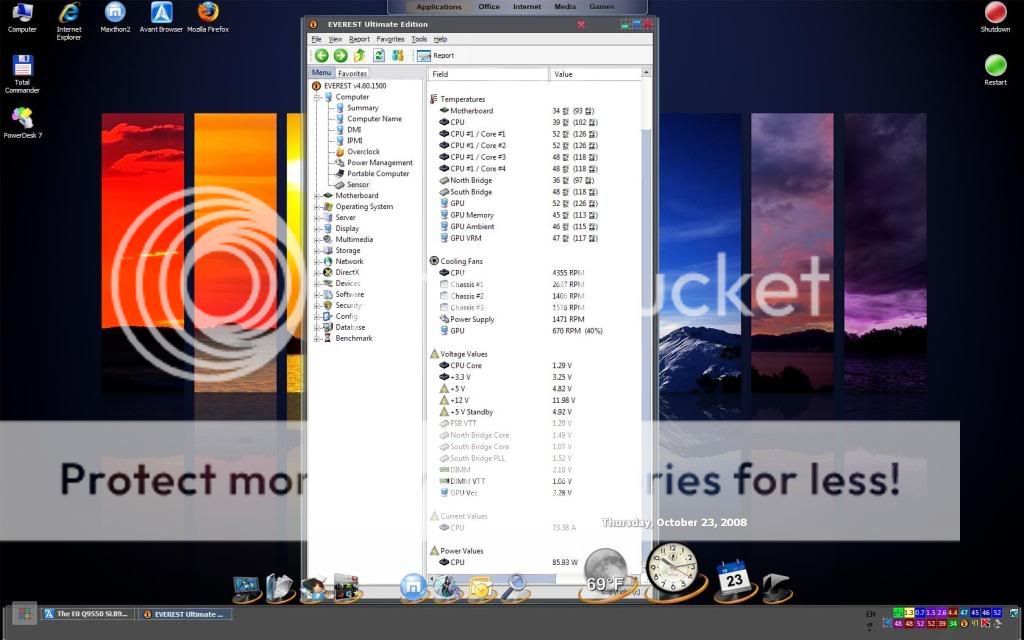Click the recycle bin icon at the dock end
Screen dimensions: 1024x640
click(x=776, y=586)
